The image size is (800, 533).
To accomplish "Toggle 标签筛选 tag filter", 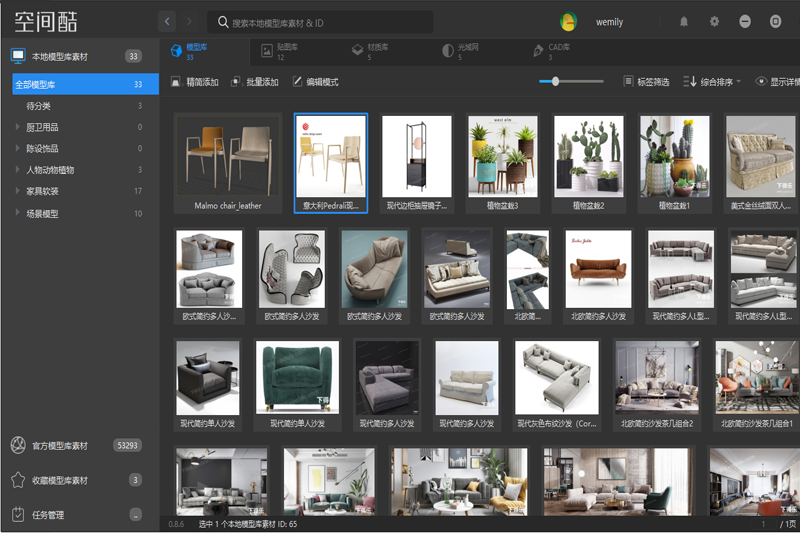I will pos(647,82).
